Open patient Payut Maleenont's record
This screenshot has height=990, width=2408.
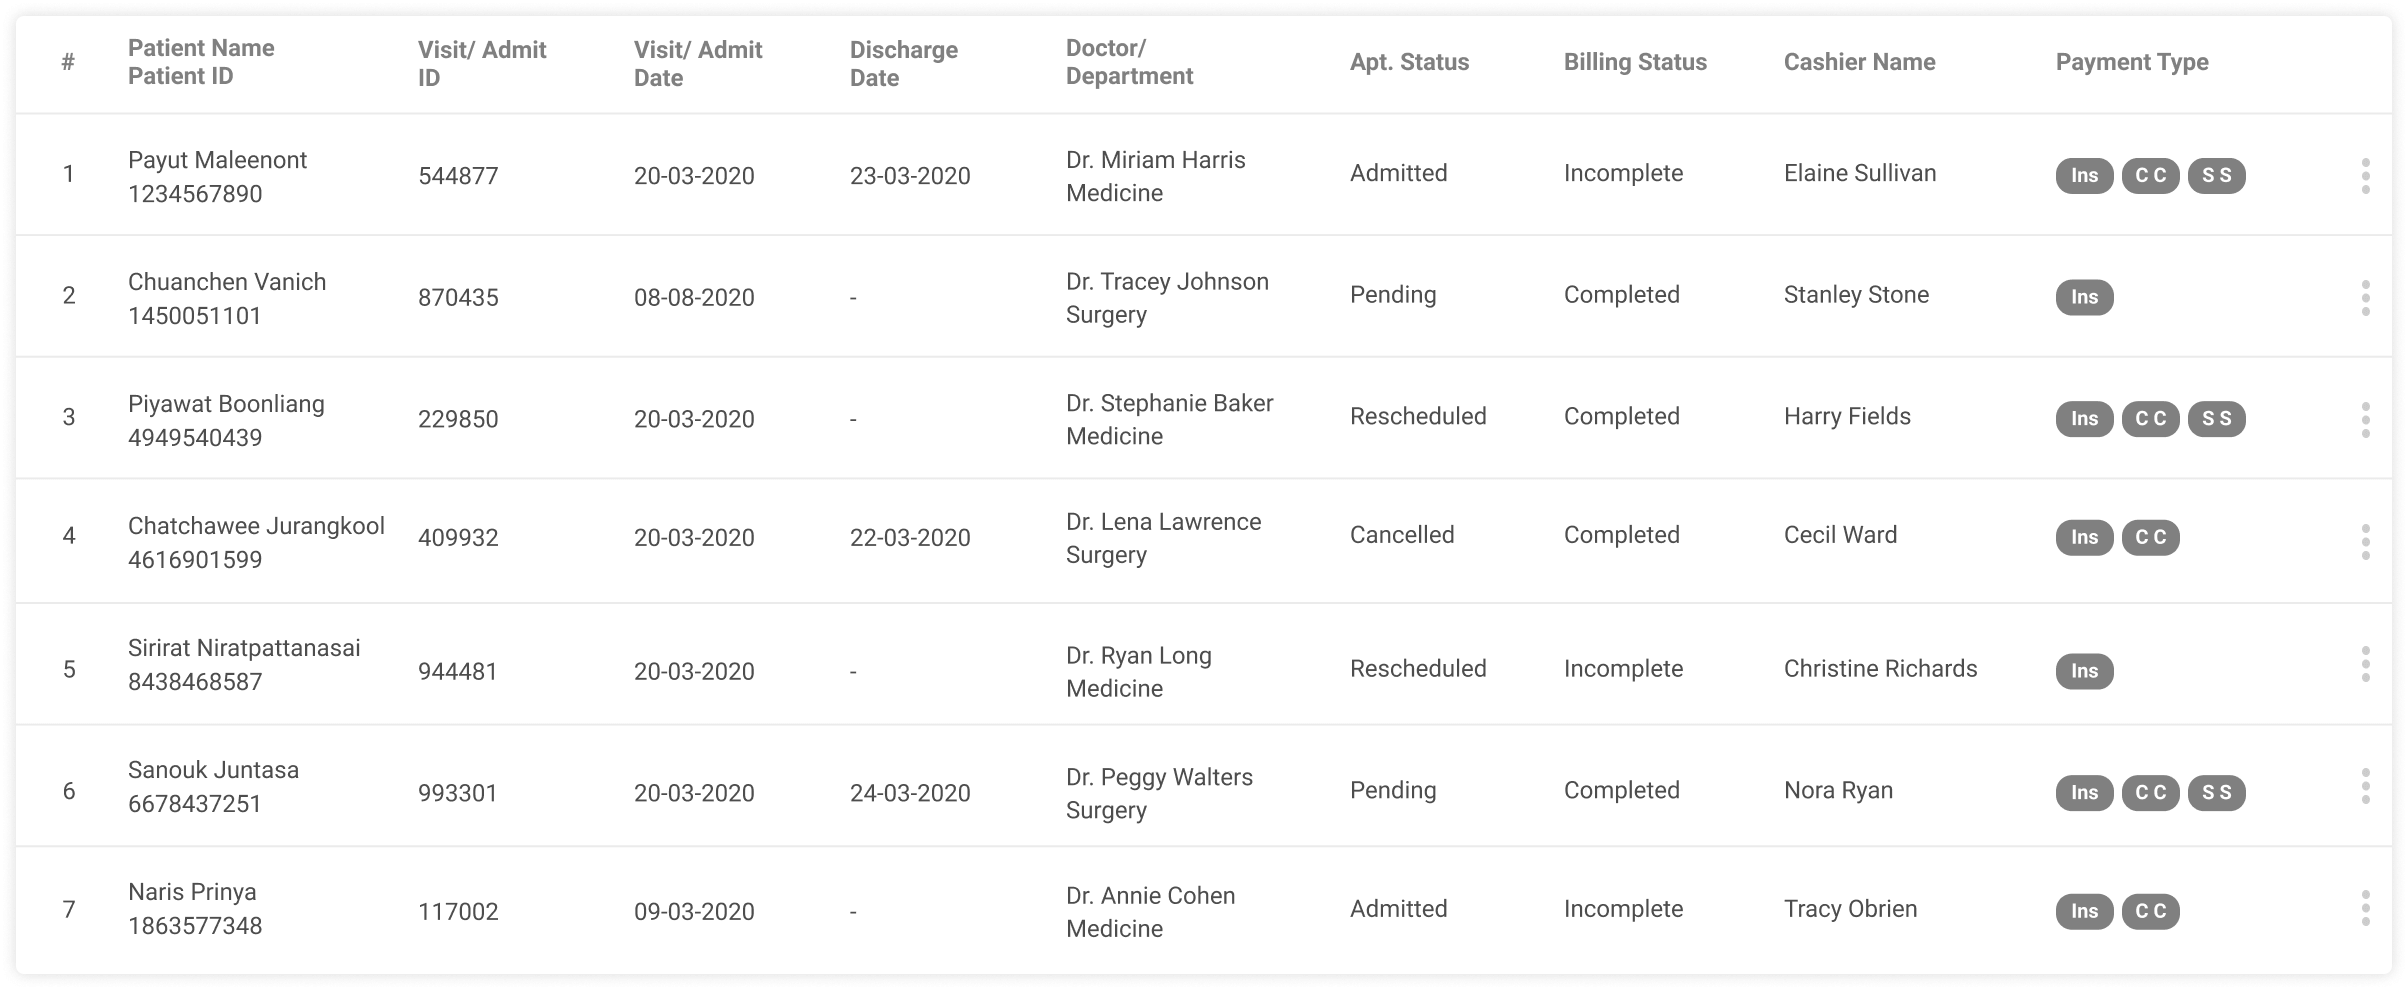click(217, 160)
